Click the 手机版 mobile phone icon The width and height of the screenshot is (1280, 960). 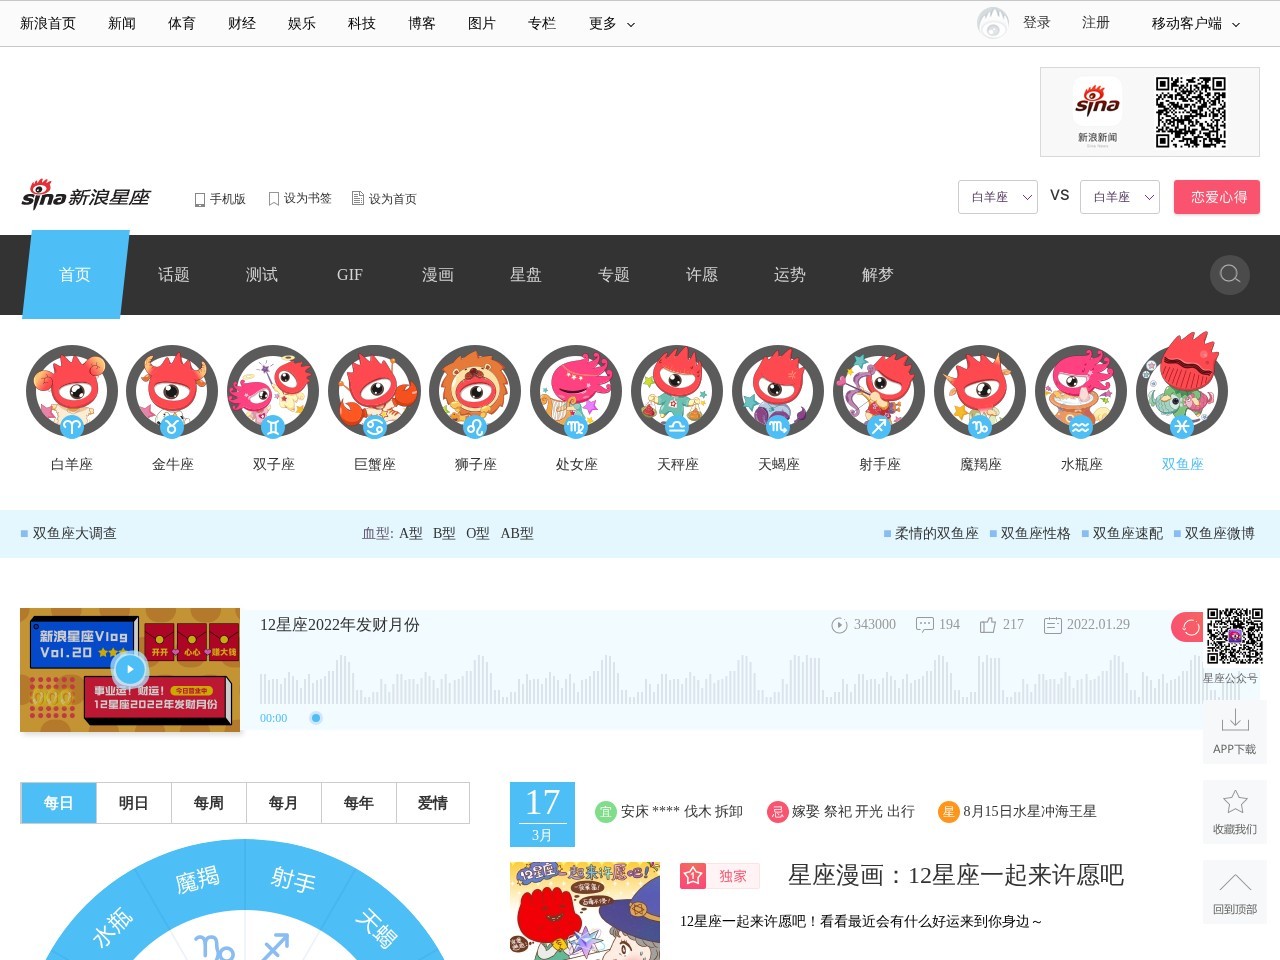pos(199,198)
